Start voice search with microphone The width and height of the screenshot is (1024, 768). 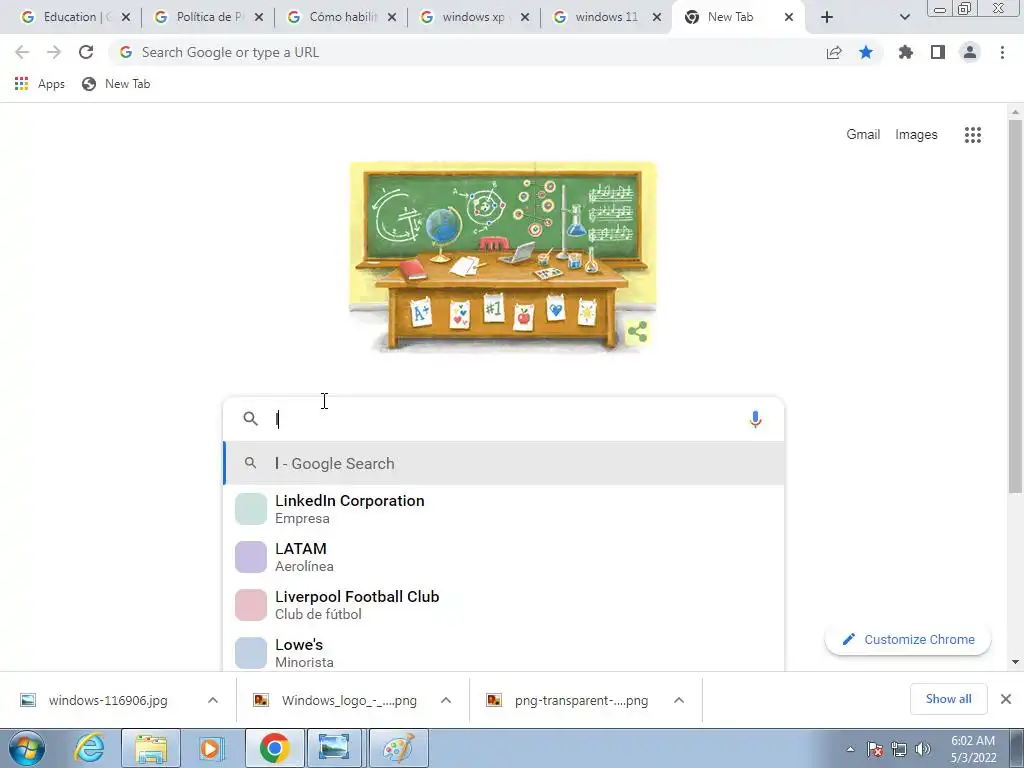756,419
